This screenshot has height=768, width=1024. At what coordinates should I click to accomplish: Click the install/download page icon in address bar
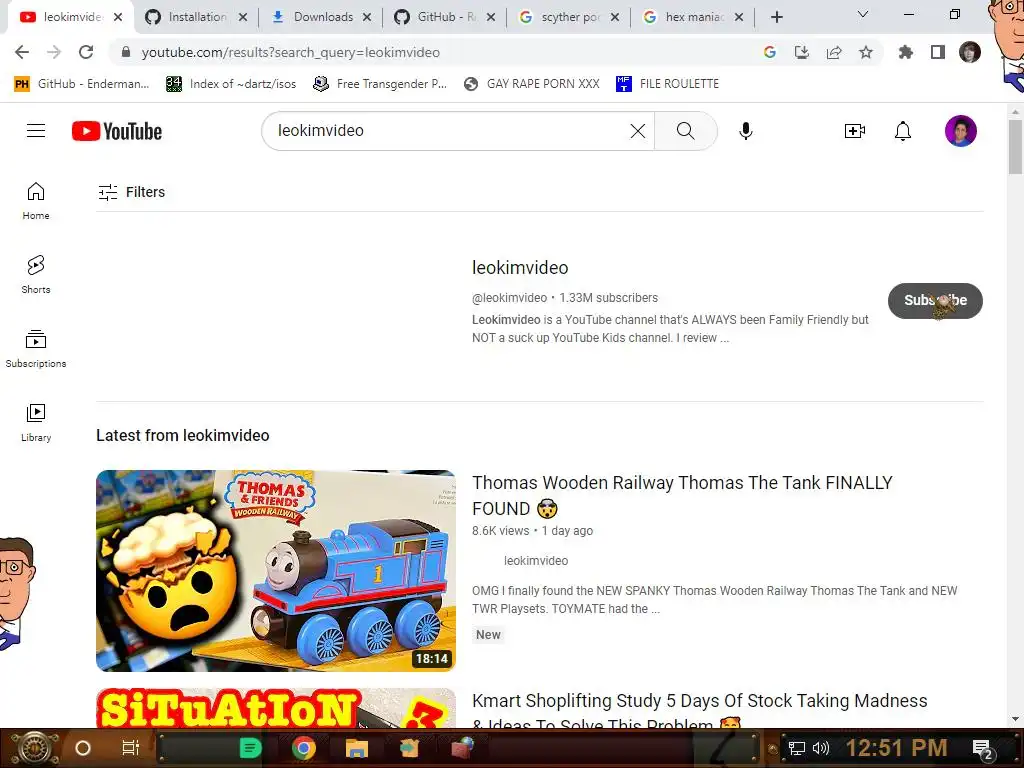(802, 52)
